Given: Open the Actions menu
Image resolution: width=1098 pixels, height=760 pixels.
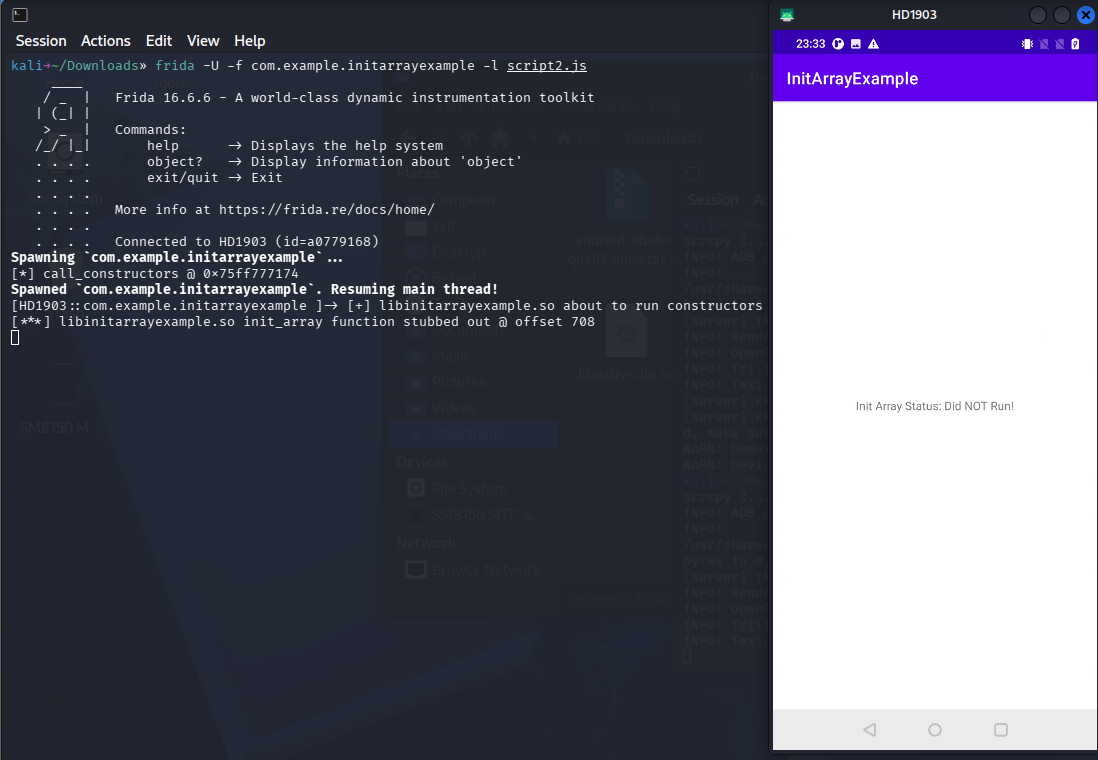Looking at the screenshot, I should point(106,41).
